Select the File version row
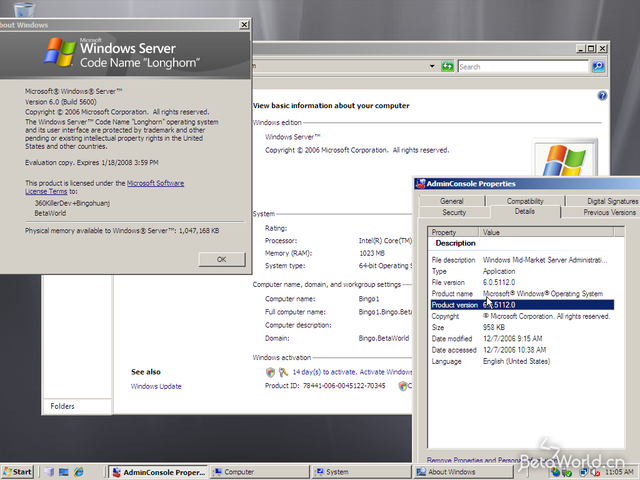 click(522, 282)
